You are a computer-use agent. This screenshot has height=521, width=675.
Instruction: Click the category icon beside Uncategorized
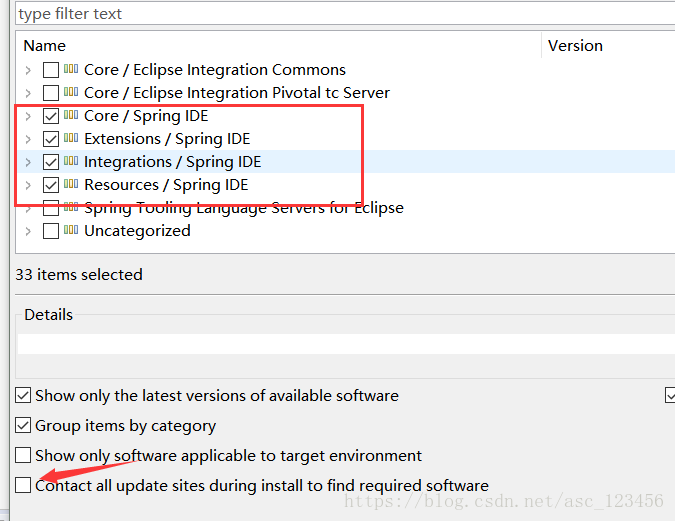[x=71, y=230]
